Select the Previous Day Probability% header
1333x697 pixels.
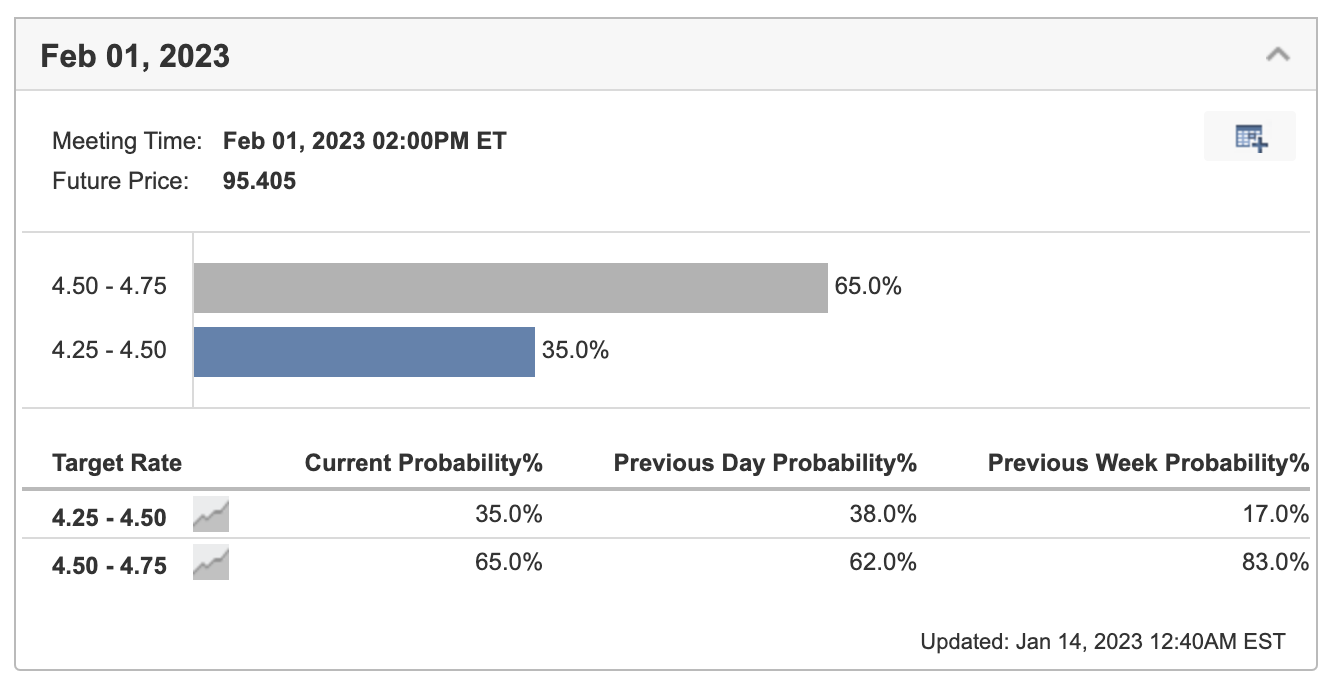tap(765, 463)
